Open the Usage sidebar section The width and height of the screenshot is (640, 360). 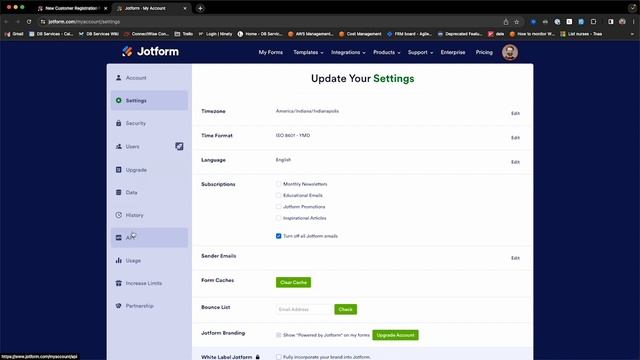[149, 260]
